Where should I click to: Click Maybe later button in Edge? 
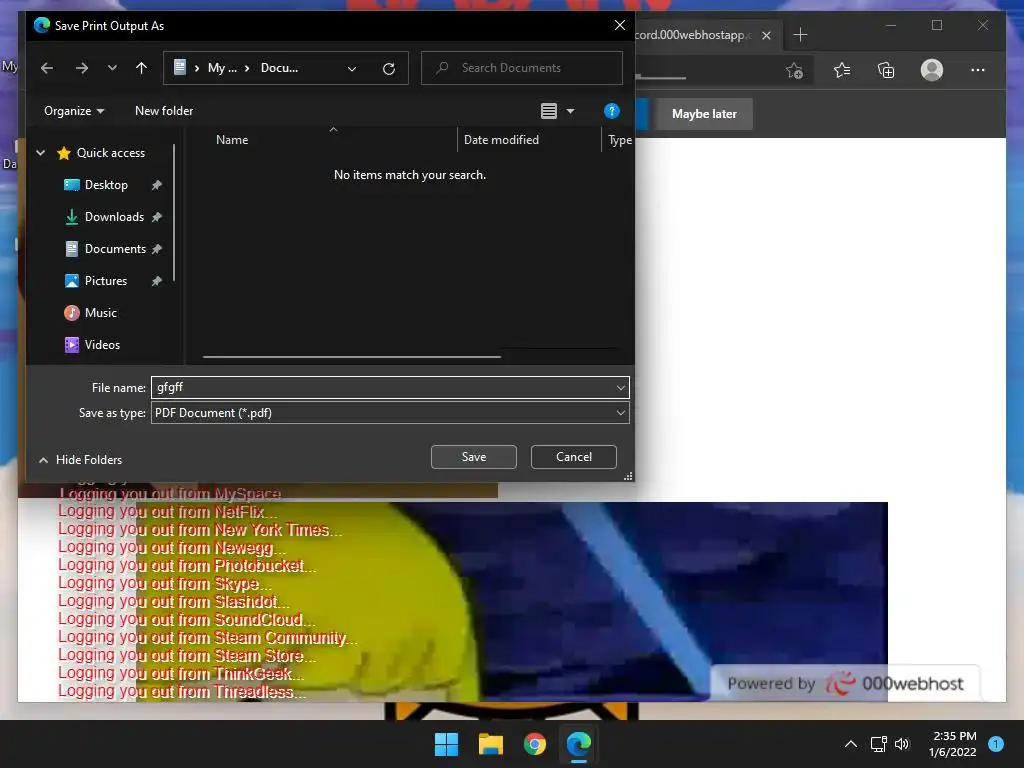pos(704,114)
